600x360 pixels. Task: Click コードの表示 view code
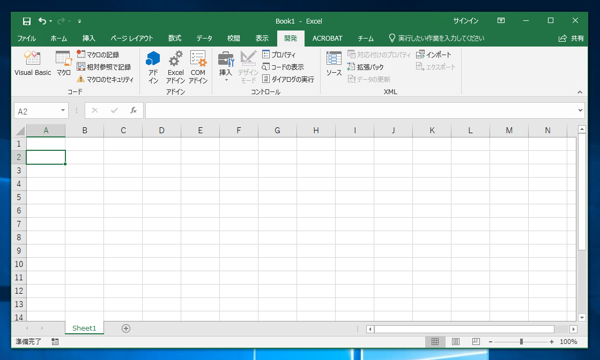[x=283, y=67]
